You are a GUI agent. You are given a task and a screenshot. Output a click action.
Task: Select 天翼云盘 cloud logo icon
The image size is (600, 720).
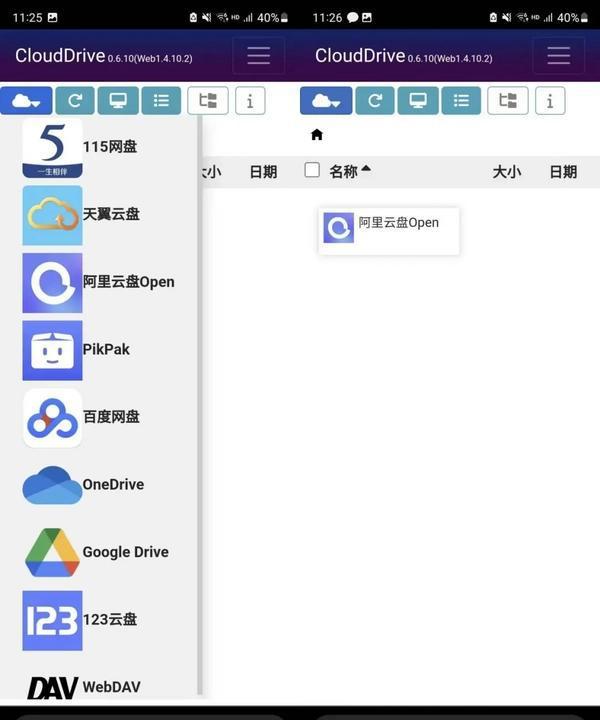click(52, 215)
